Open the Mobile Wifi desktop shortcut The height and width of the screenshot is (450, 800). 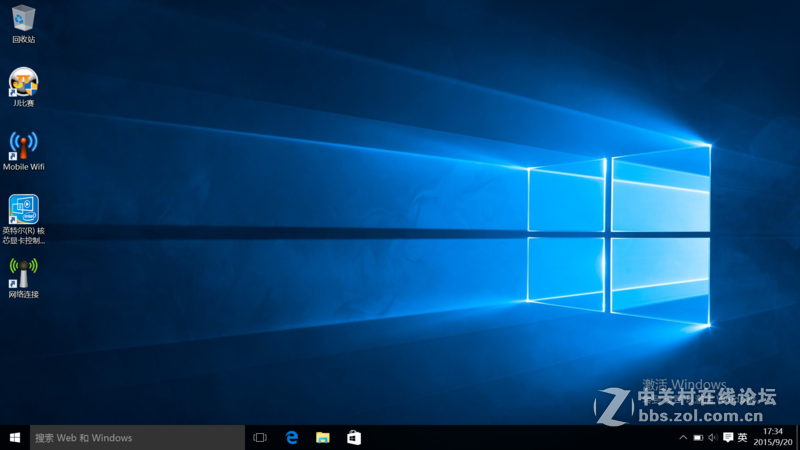pos(23,146)
